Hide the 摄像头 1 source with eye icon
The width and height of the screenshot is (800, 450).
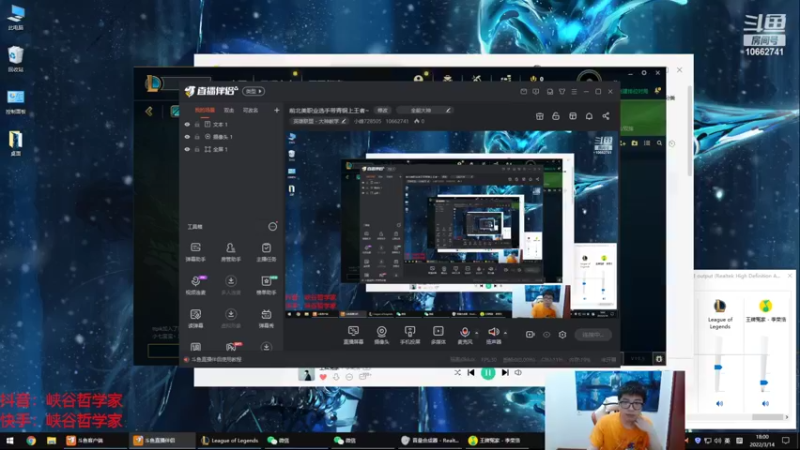pos(187,137)
